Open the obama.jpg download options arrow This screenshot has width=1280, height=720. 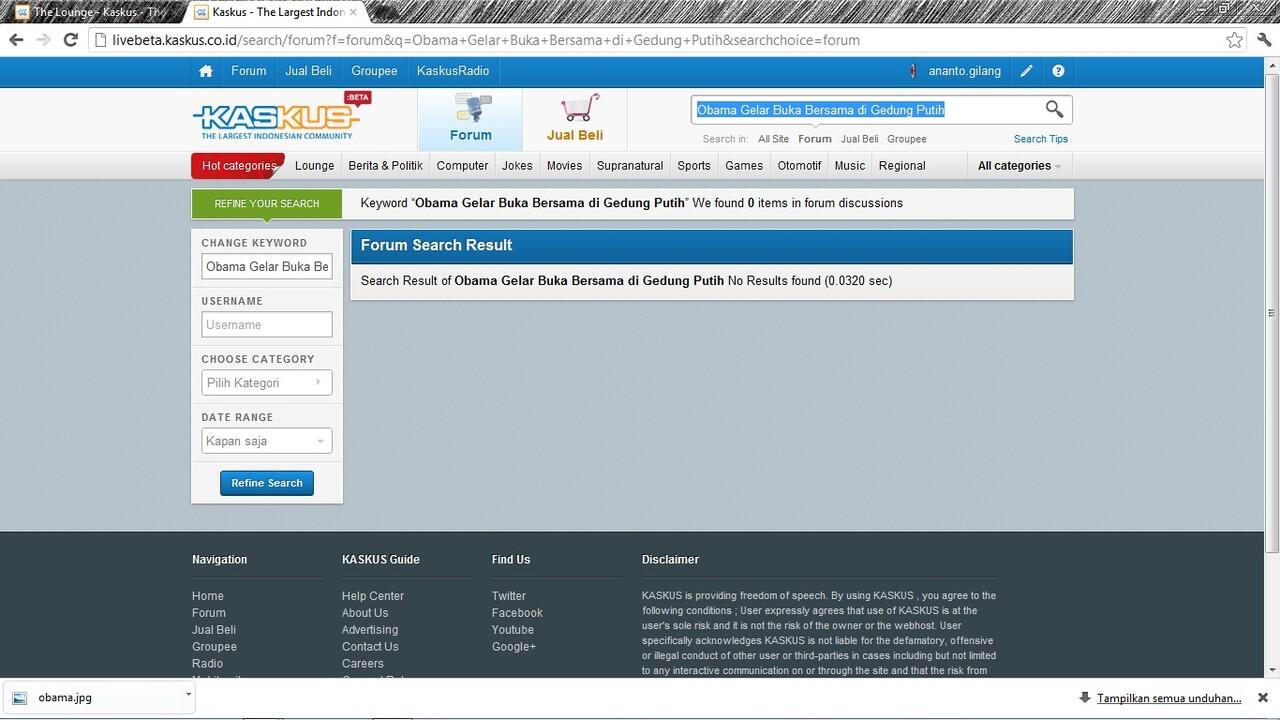188,693
